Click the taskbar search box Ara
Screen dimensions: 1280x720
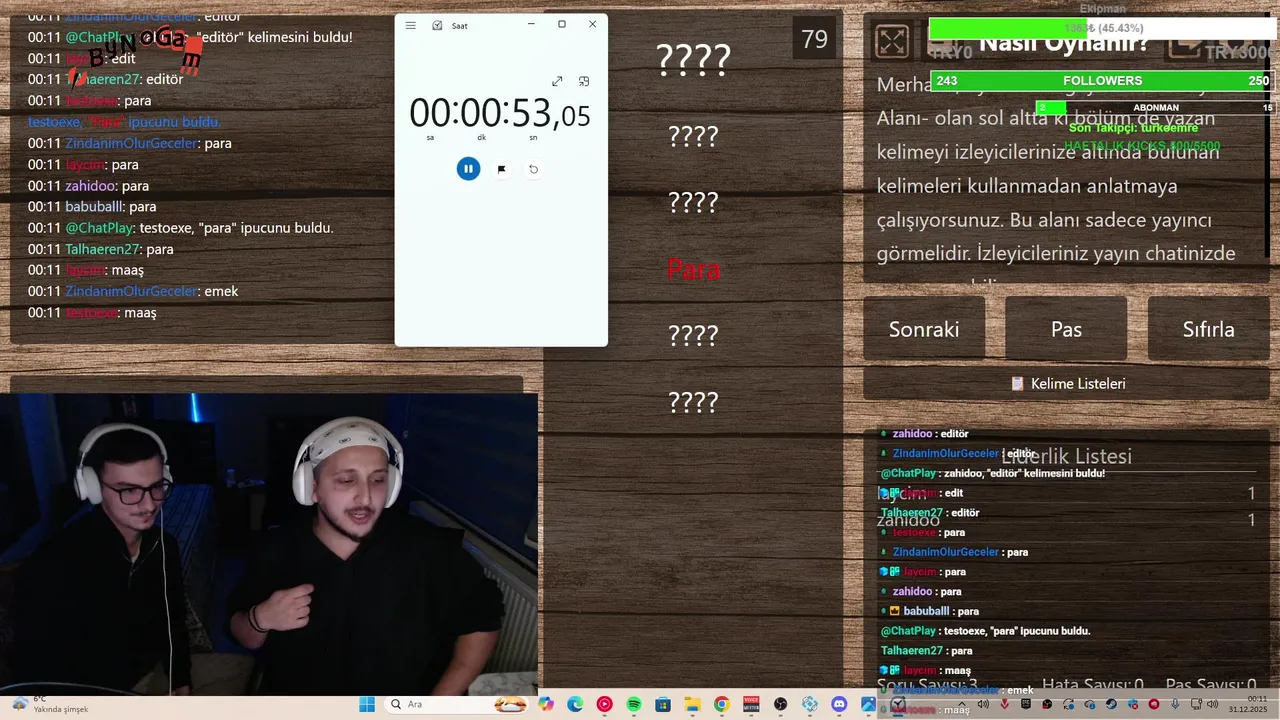click(x=456, y=705)
